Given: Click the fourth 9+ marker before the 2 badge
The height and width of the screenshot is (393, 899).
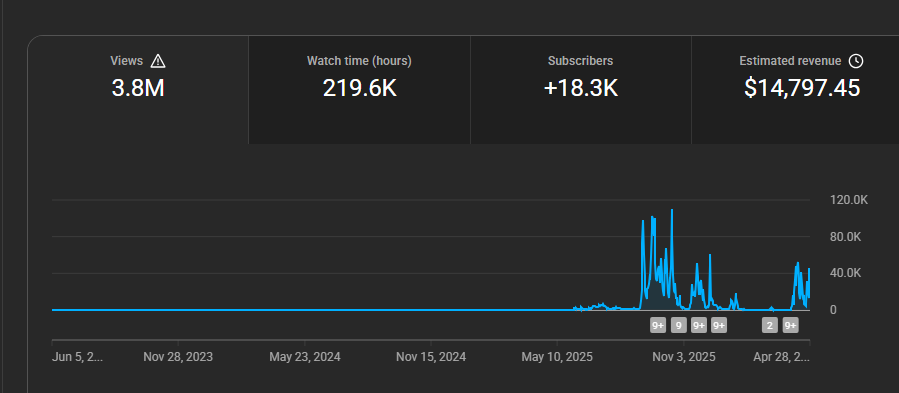Looking at the screenshot, I should pyautogui.click(x=719, y=325).
